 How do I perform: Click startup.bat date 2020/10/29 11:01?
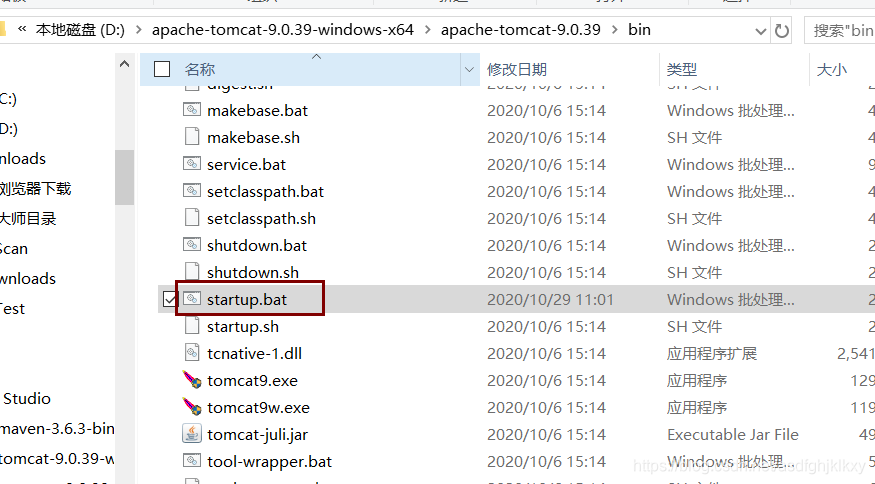550,300
